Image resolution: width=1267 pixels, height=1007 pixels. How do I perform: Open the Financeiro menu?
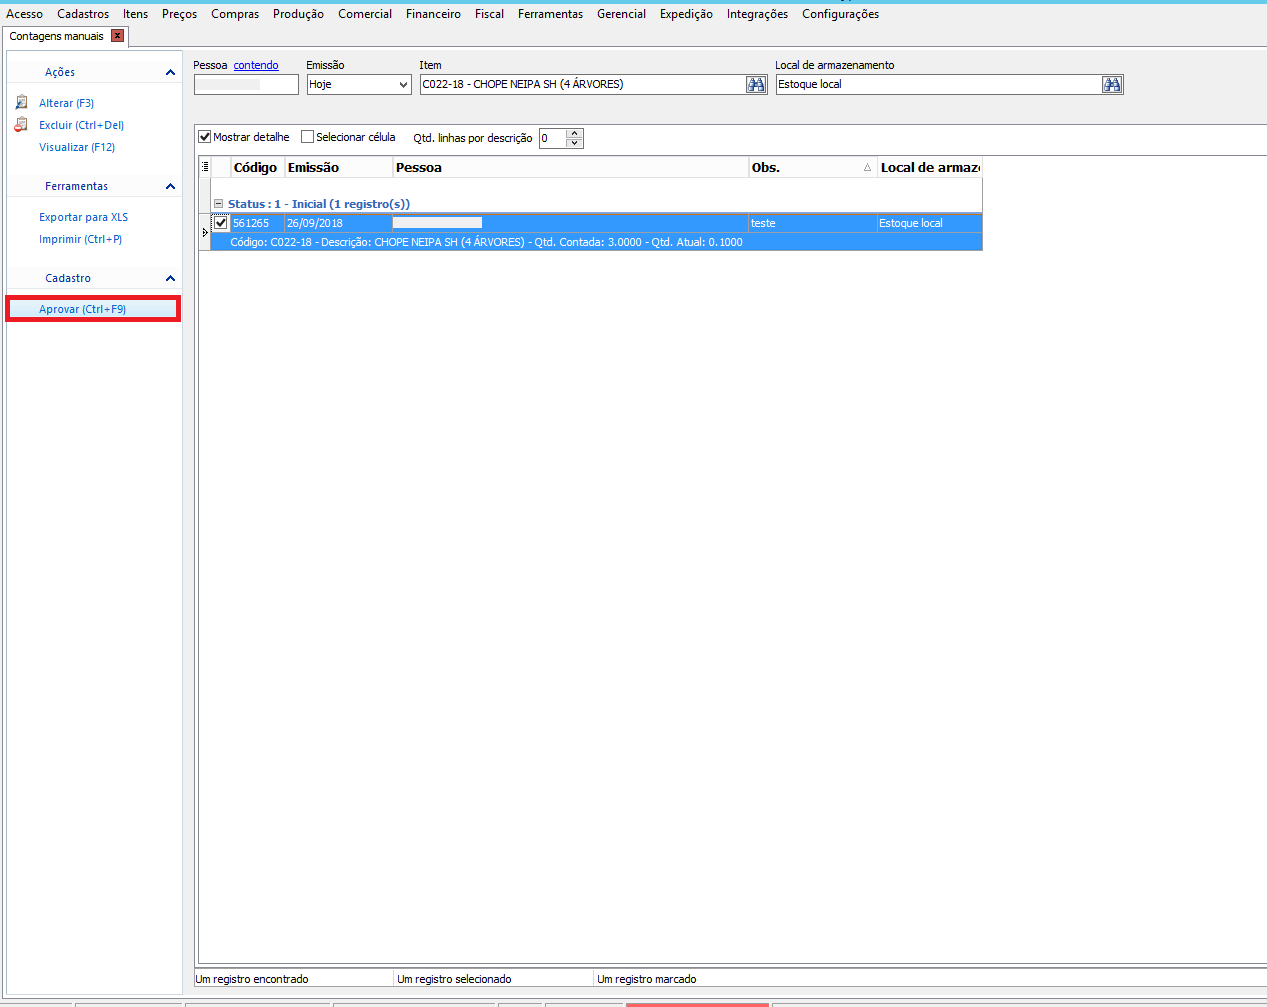tap(433, 14)
